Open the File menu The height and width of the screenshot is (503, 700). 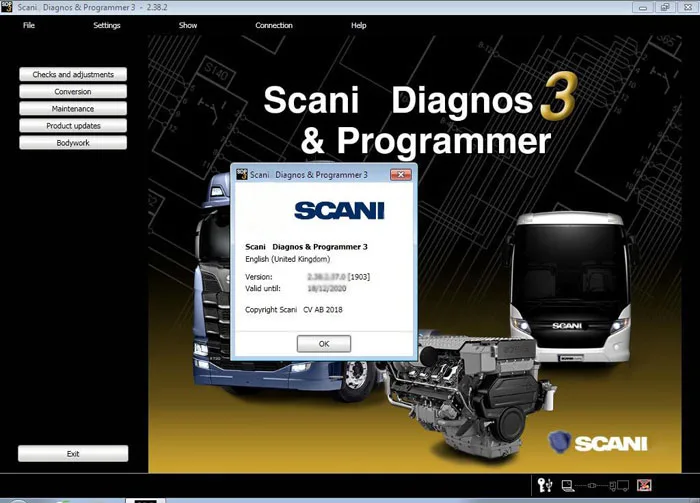[29, 25]
